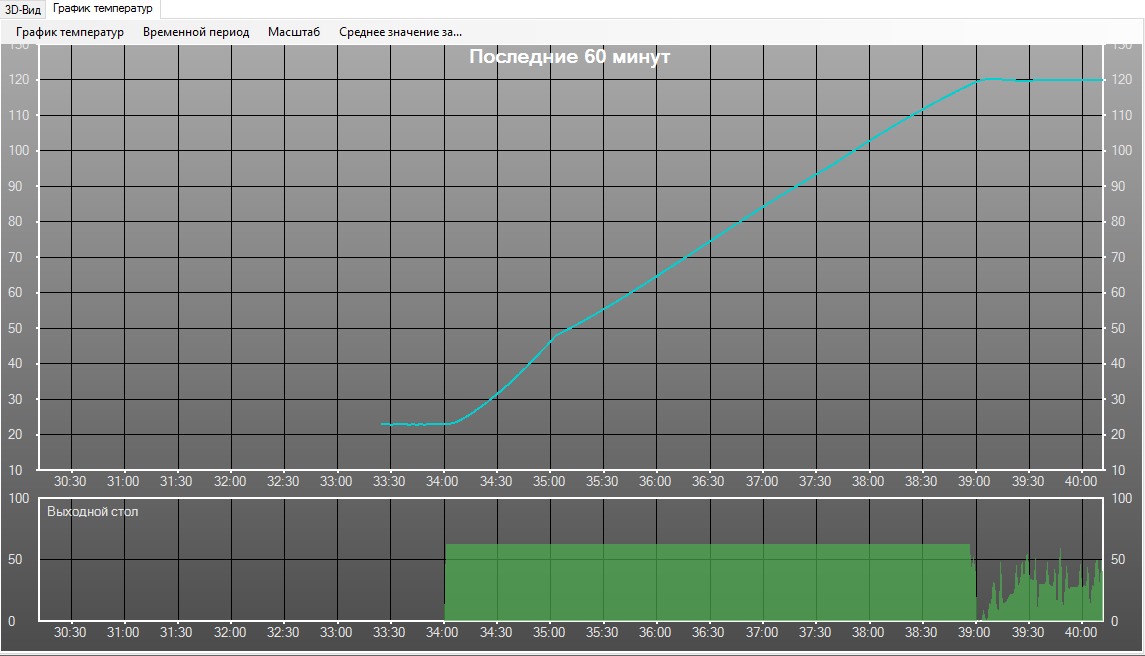Click the cyan curve's plateau at 120 degrees
The width and height of the screenshot is (1145, 656).
[x=1050, y=80]
